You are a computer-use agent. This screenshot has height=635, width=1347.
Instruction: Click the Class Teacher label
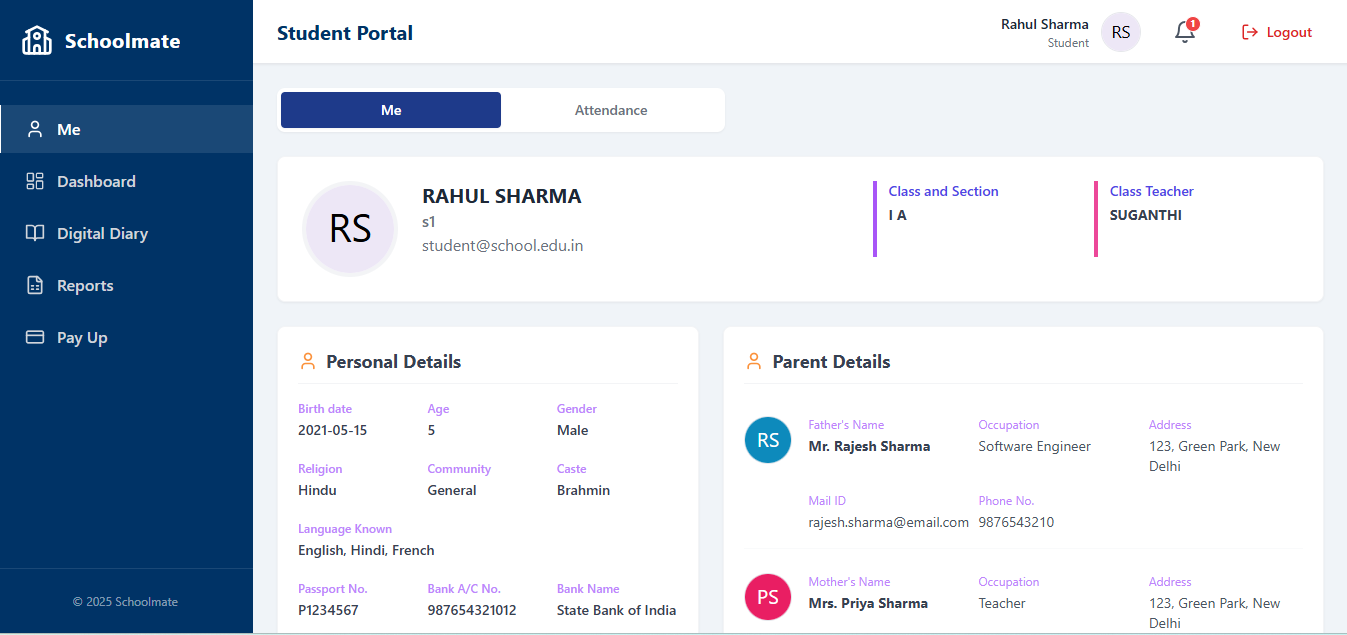1152,191
